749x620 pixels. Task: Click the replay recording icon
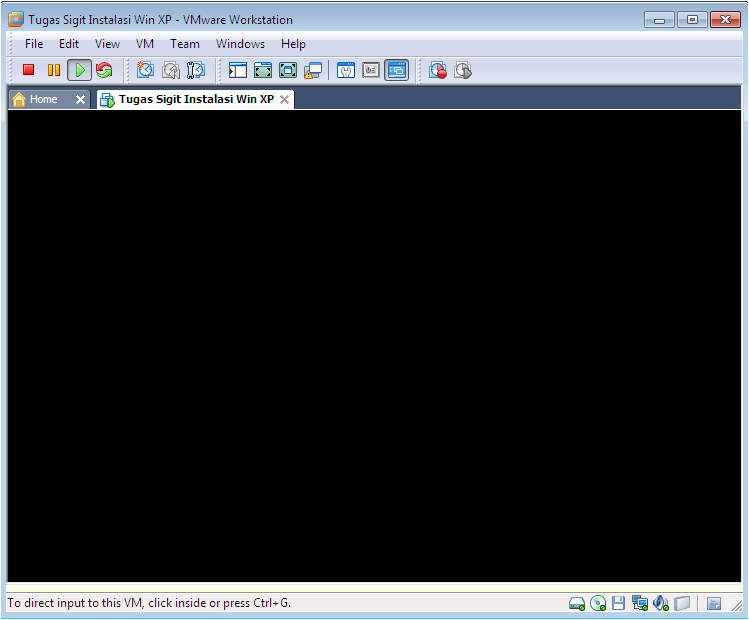click(x=462, y=70)
